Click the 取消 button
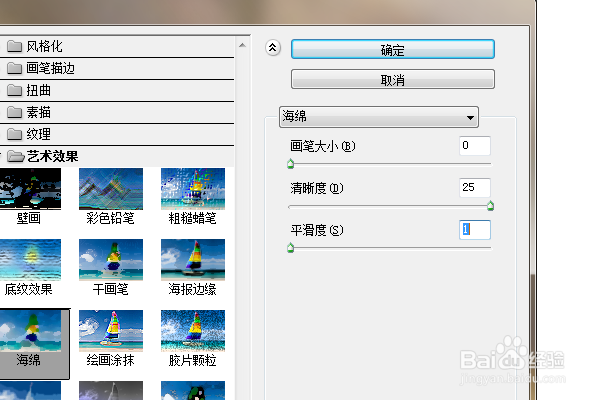 point(393,79)
